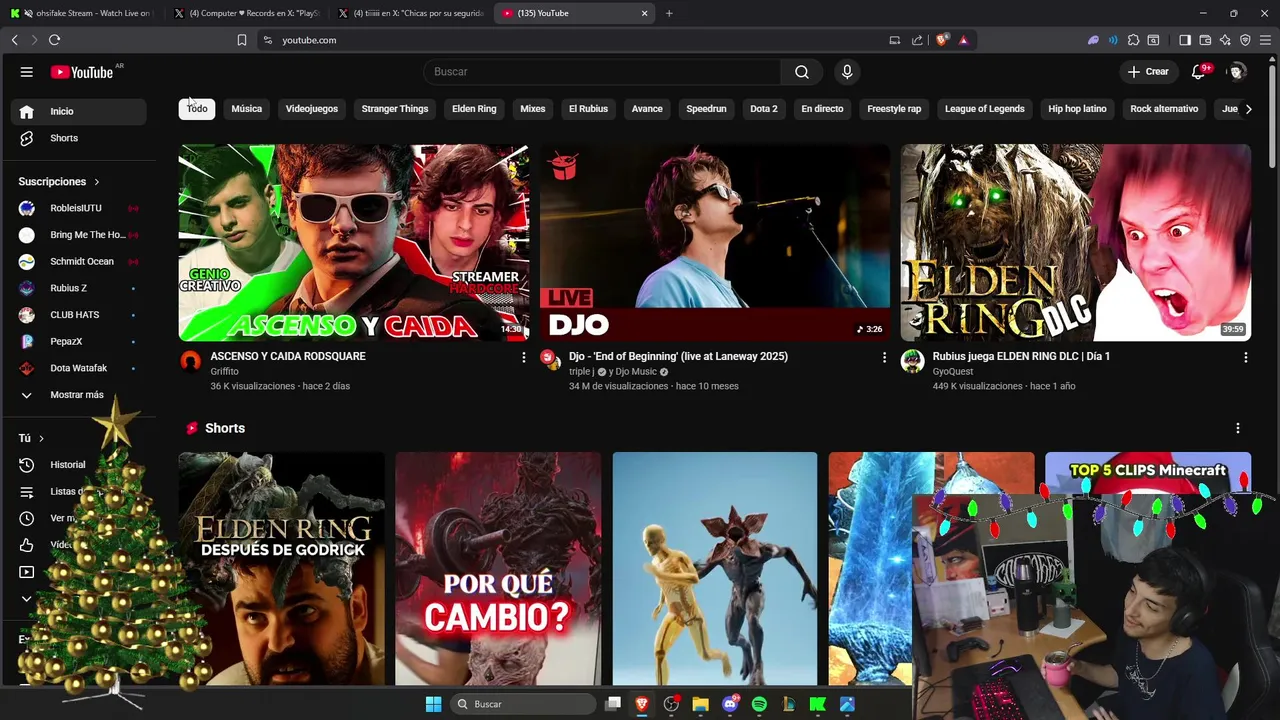Open browser extensions puzzle icon
The image size is (1280, 720).
[x=1133, y=40]
